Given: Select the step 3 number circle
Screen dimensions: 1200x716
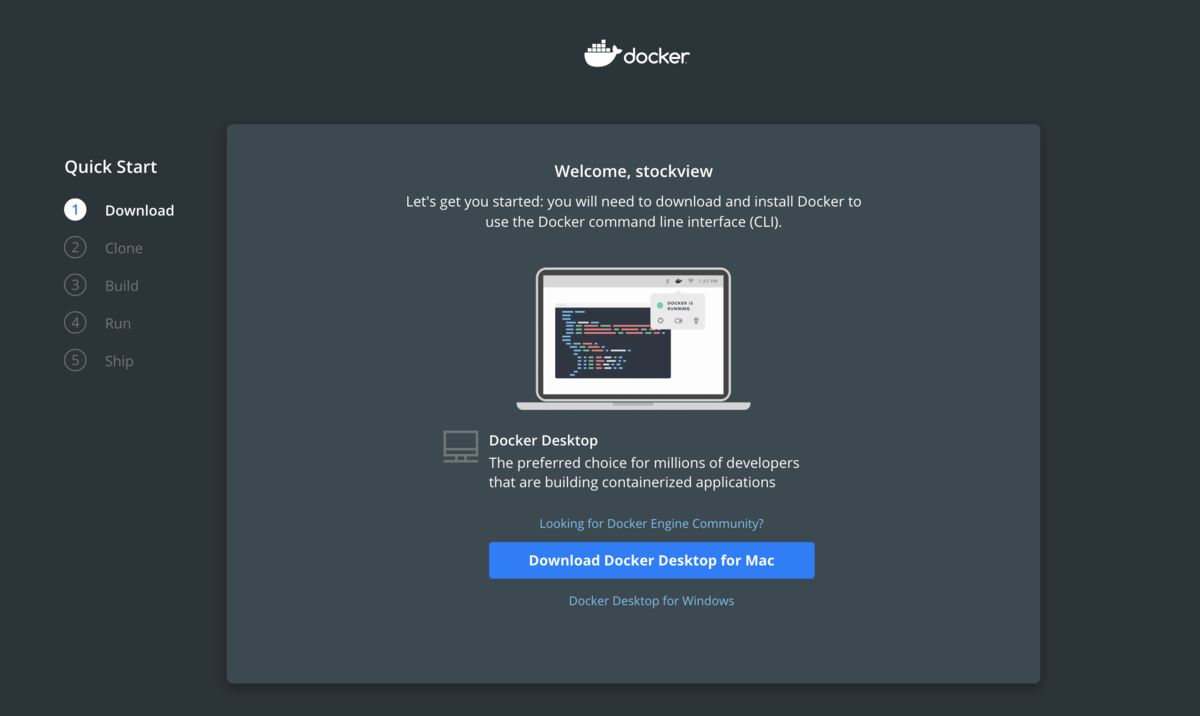Looking at the screenshot, I should click(x=75, y=285).
